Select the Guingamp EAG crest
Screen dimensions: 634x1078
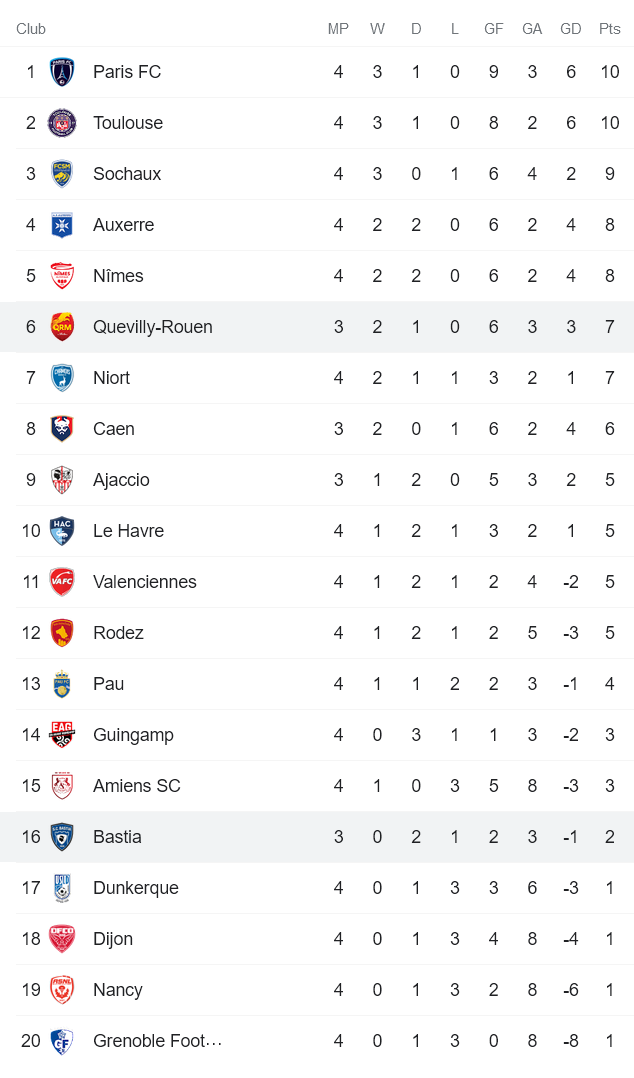(62, 734)
